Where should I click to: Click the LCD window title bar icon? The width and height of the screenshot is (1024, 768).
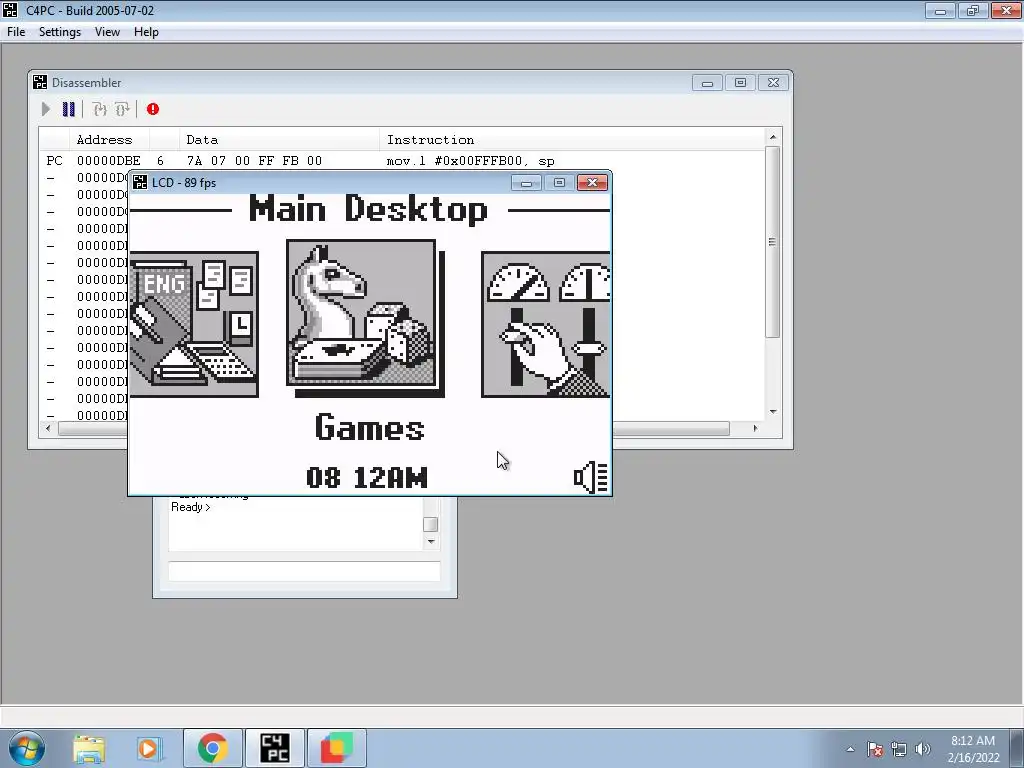140,183
